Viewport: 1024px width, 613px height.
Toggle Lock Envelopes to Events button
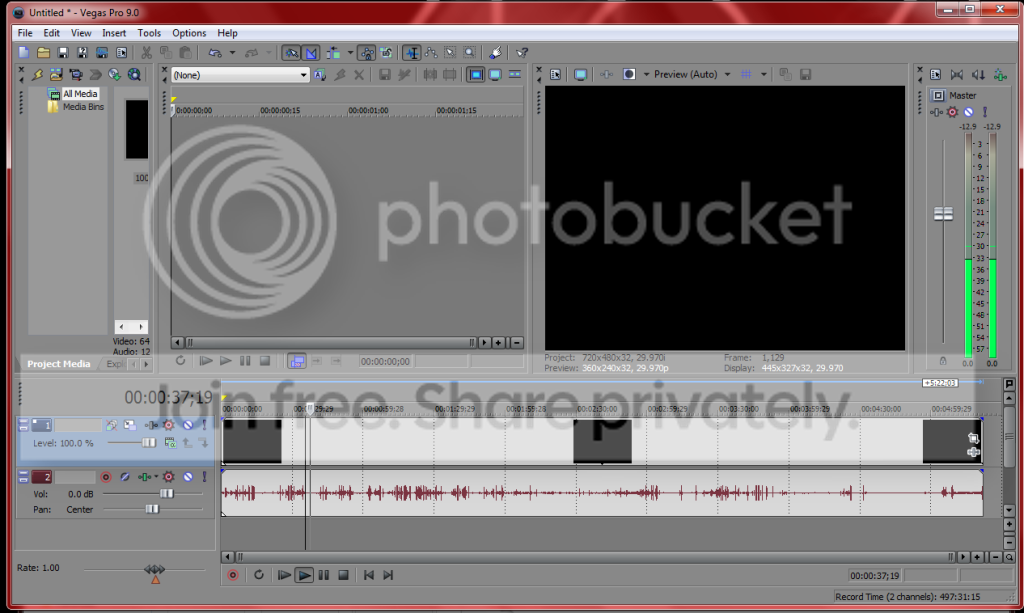click(x=367, y=53)
